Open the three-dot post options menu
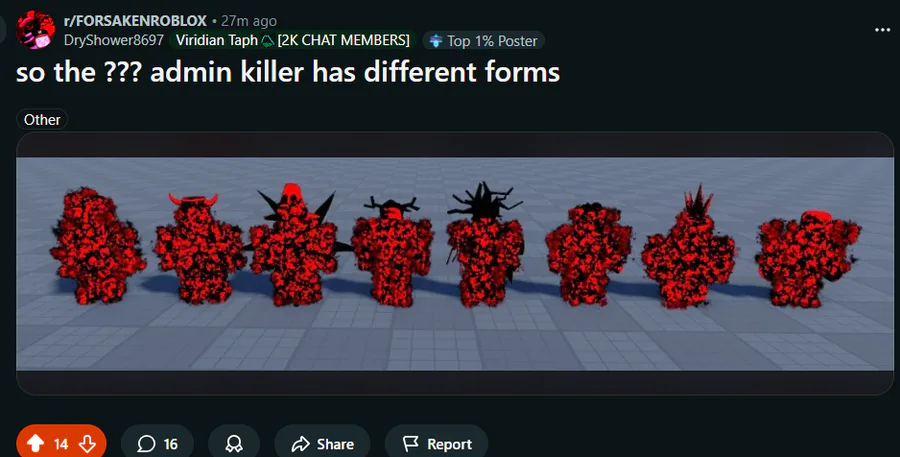Image resolution: width=900 pixels, height=457 pixels. tap(882, 30)
